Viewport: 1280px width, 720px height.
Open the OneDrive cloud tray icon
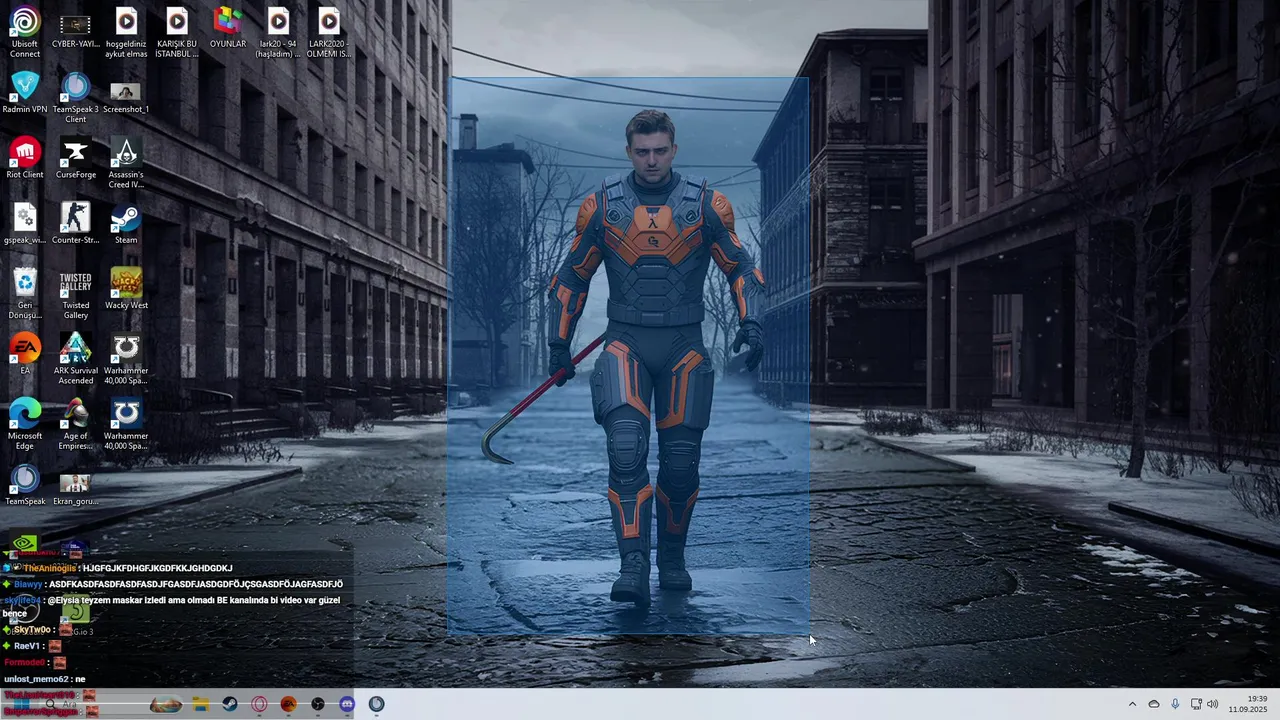click(1154, 704)
